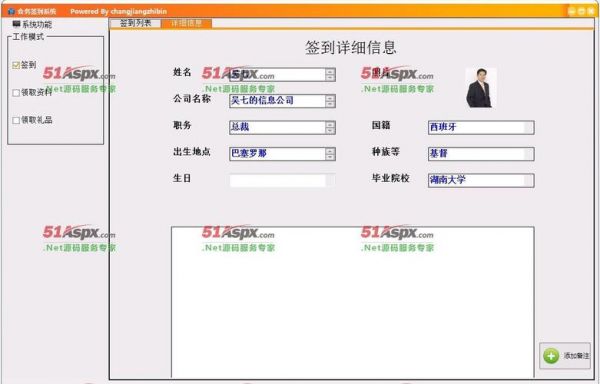Click the 职务 label
The height and width of the screenshot is (384, 600).
coord(182,125)
